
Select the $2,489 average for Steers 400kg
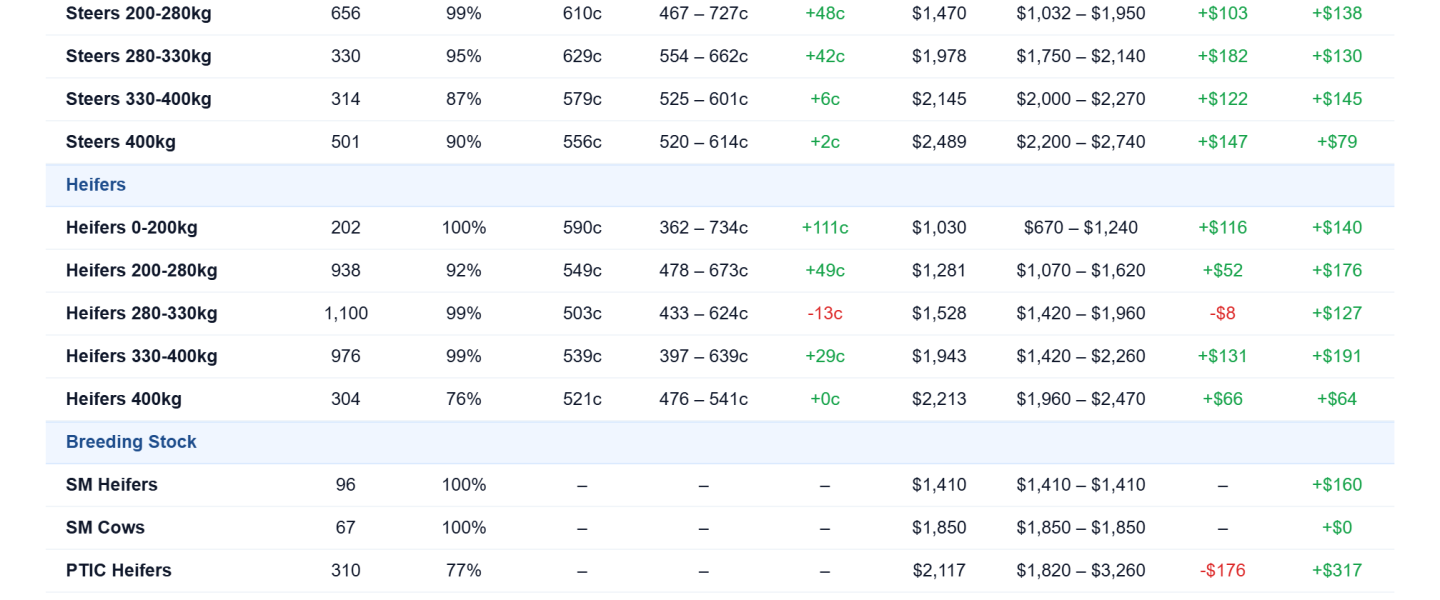click(x=939, y=142)
